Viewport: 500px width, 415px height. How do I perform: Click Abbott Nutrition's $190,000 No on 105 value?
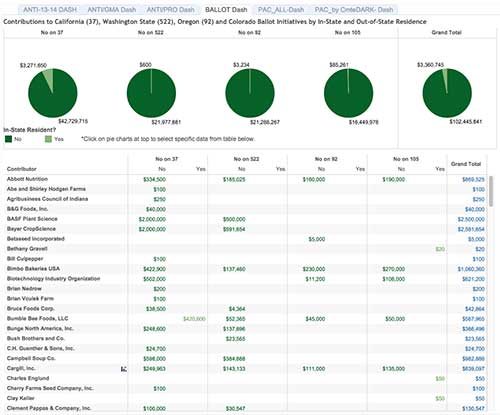(394, 179)
